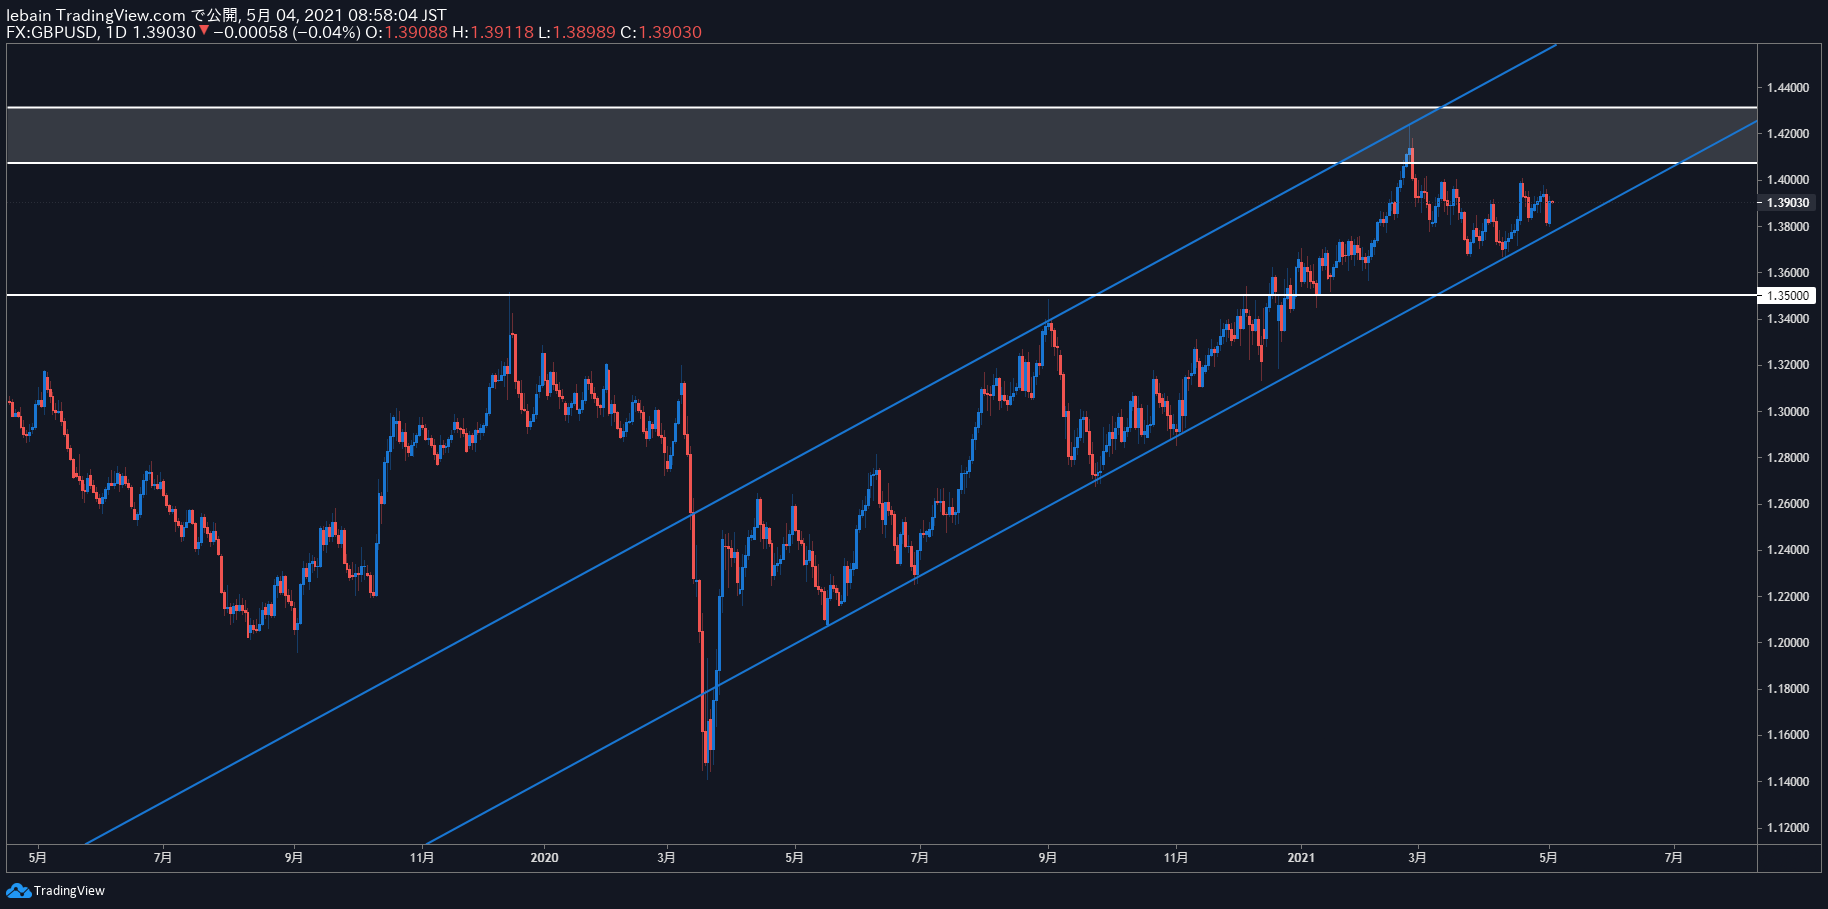1828x909 pixels.
Task: Click the open value O:1.39088
Action: [406, 32]
